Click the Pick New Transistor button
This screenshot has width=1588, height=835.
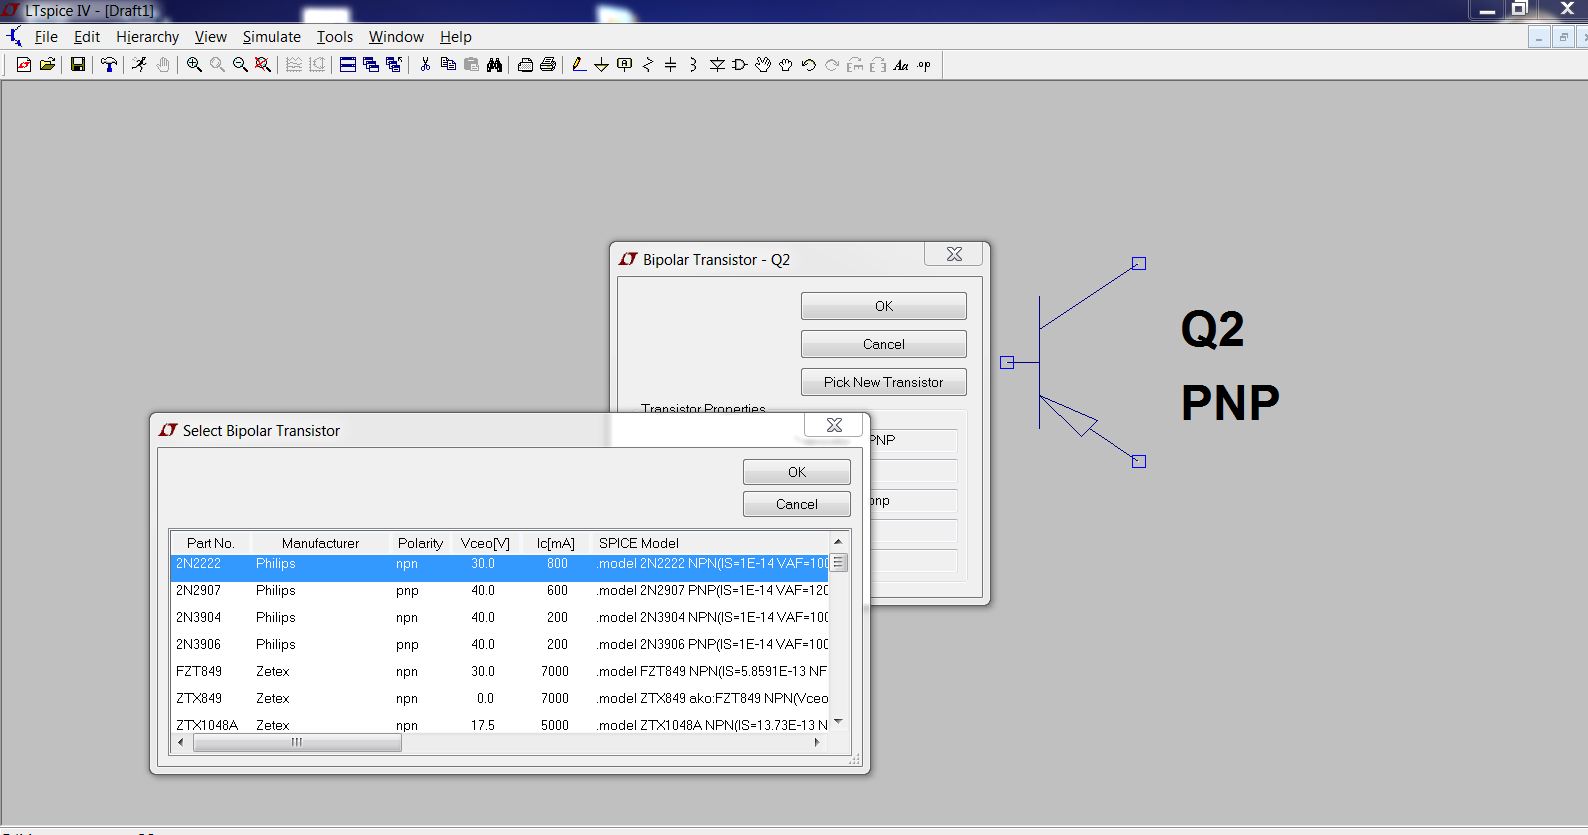pyautogui.click(x=884, y=382)
